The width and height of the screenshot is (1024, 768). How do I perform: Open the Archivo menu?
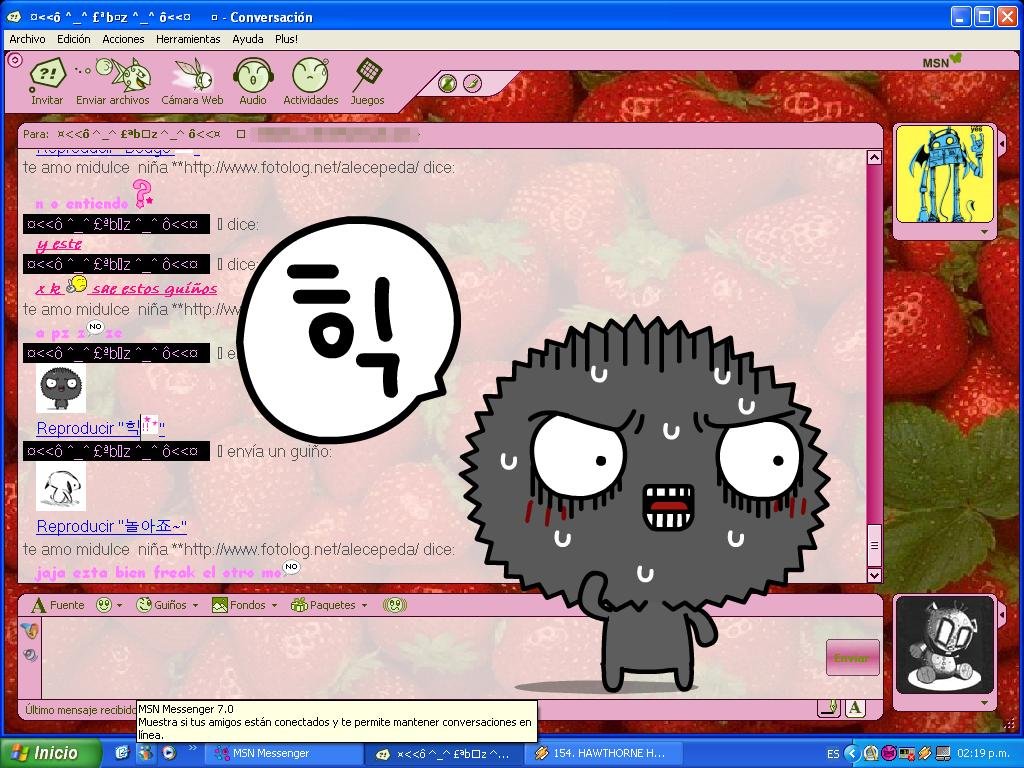pyautogui.click(x=27, y=39)
